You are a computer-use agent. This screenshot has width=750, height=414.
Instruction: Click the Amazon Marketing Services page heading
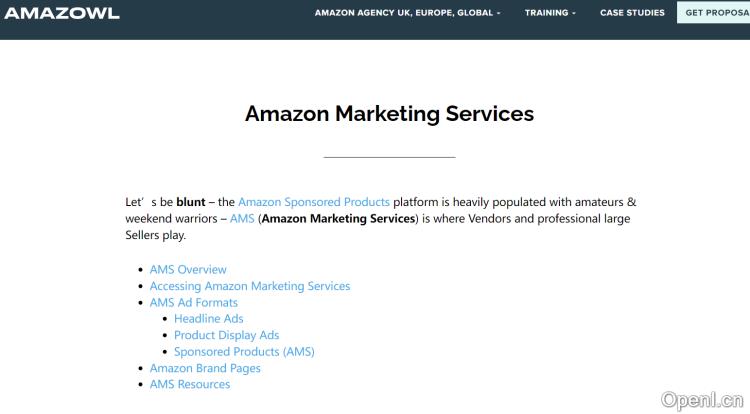tap(389, 113)
